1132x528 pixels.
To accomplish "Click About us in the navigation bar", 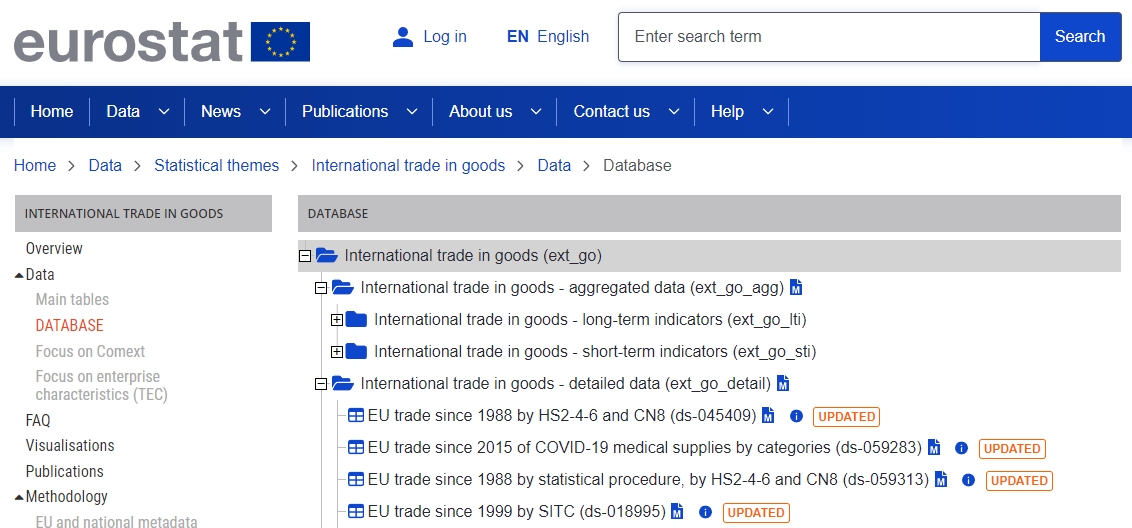I will 481,111.
